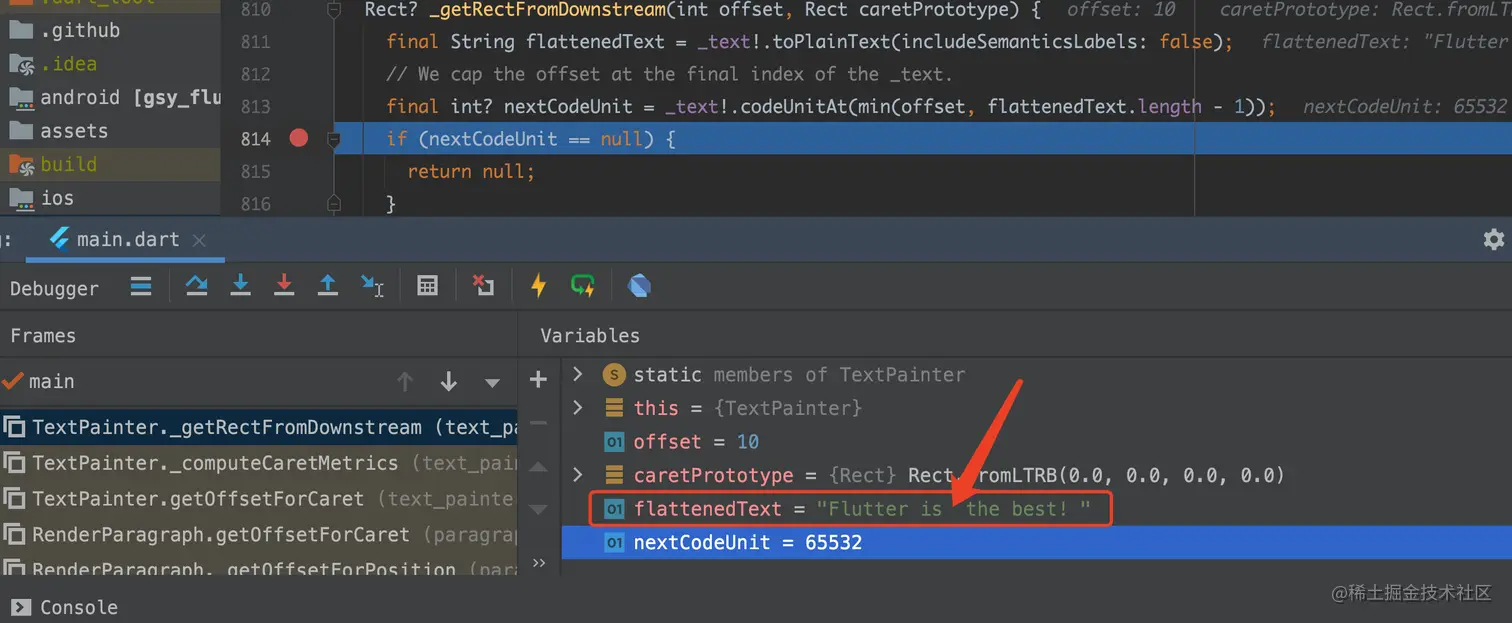1512x623 pixels.
Task: Select the 'nextCodeUnit = 65532' variable row
Action: (1036, 542)
